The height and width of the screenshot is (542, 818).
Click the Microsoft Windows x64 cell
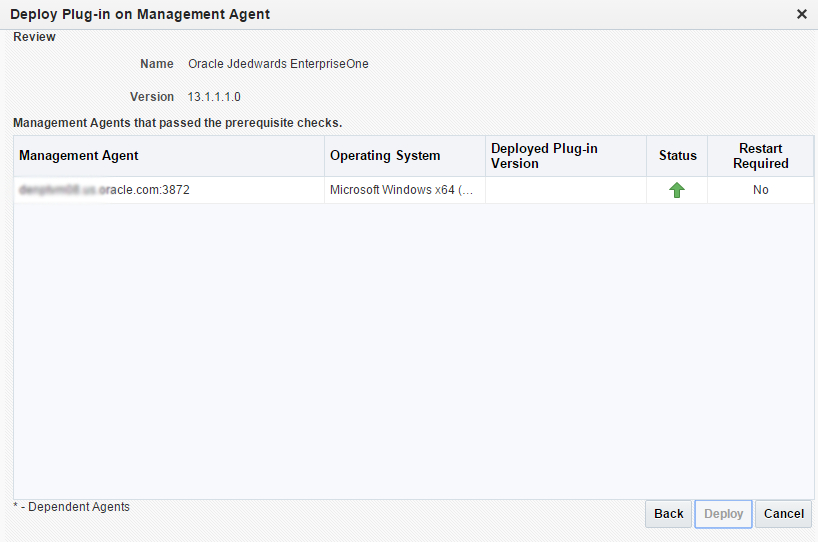click(x=401, y=190)
